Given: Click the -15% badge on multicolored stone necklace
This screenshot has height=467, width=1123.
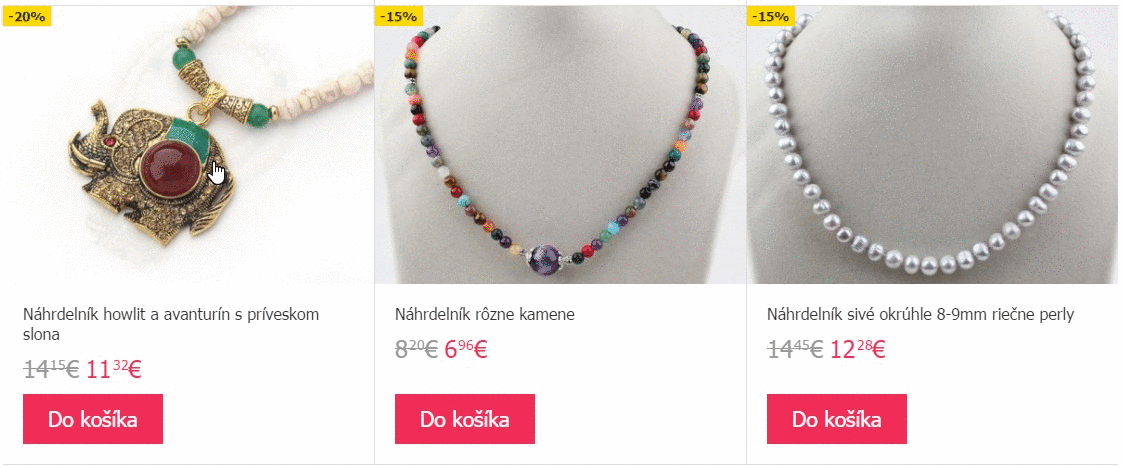Looking at the screenshot, I should (x=399, y=16).
